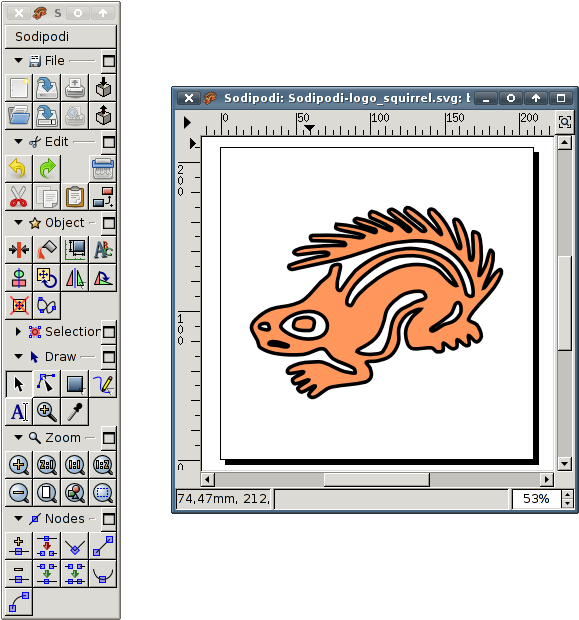
Task: Click the redo green arrow
Action: tap(47, 168)
